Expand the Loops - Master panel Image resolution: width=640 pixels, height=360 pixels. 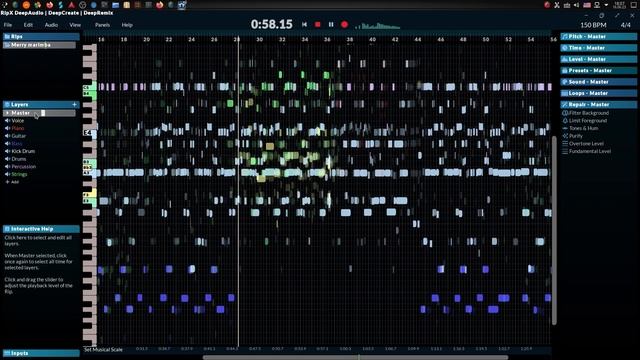point(598,93)
